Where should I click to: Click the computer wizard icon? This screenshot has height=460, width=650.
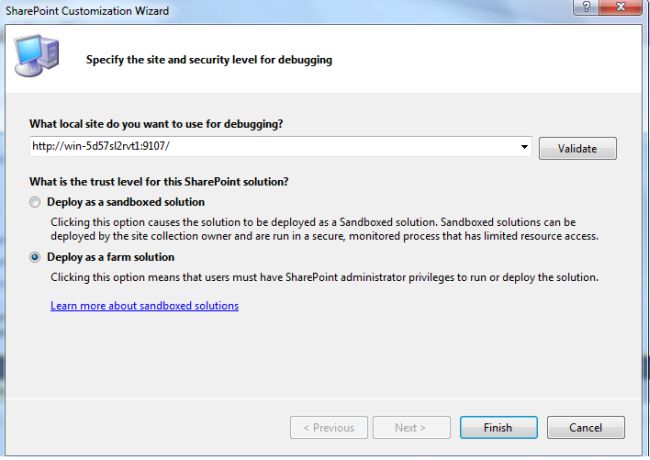36,56
